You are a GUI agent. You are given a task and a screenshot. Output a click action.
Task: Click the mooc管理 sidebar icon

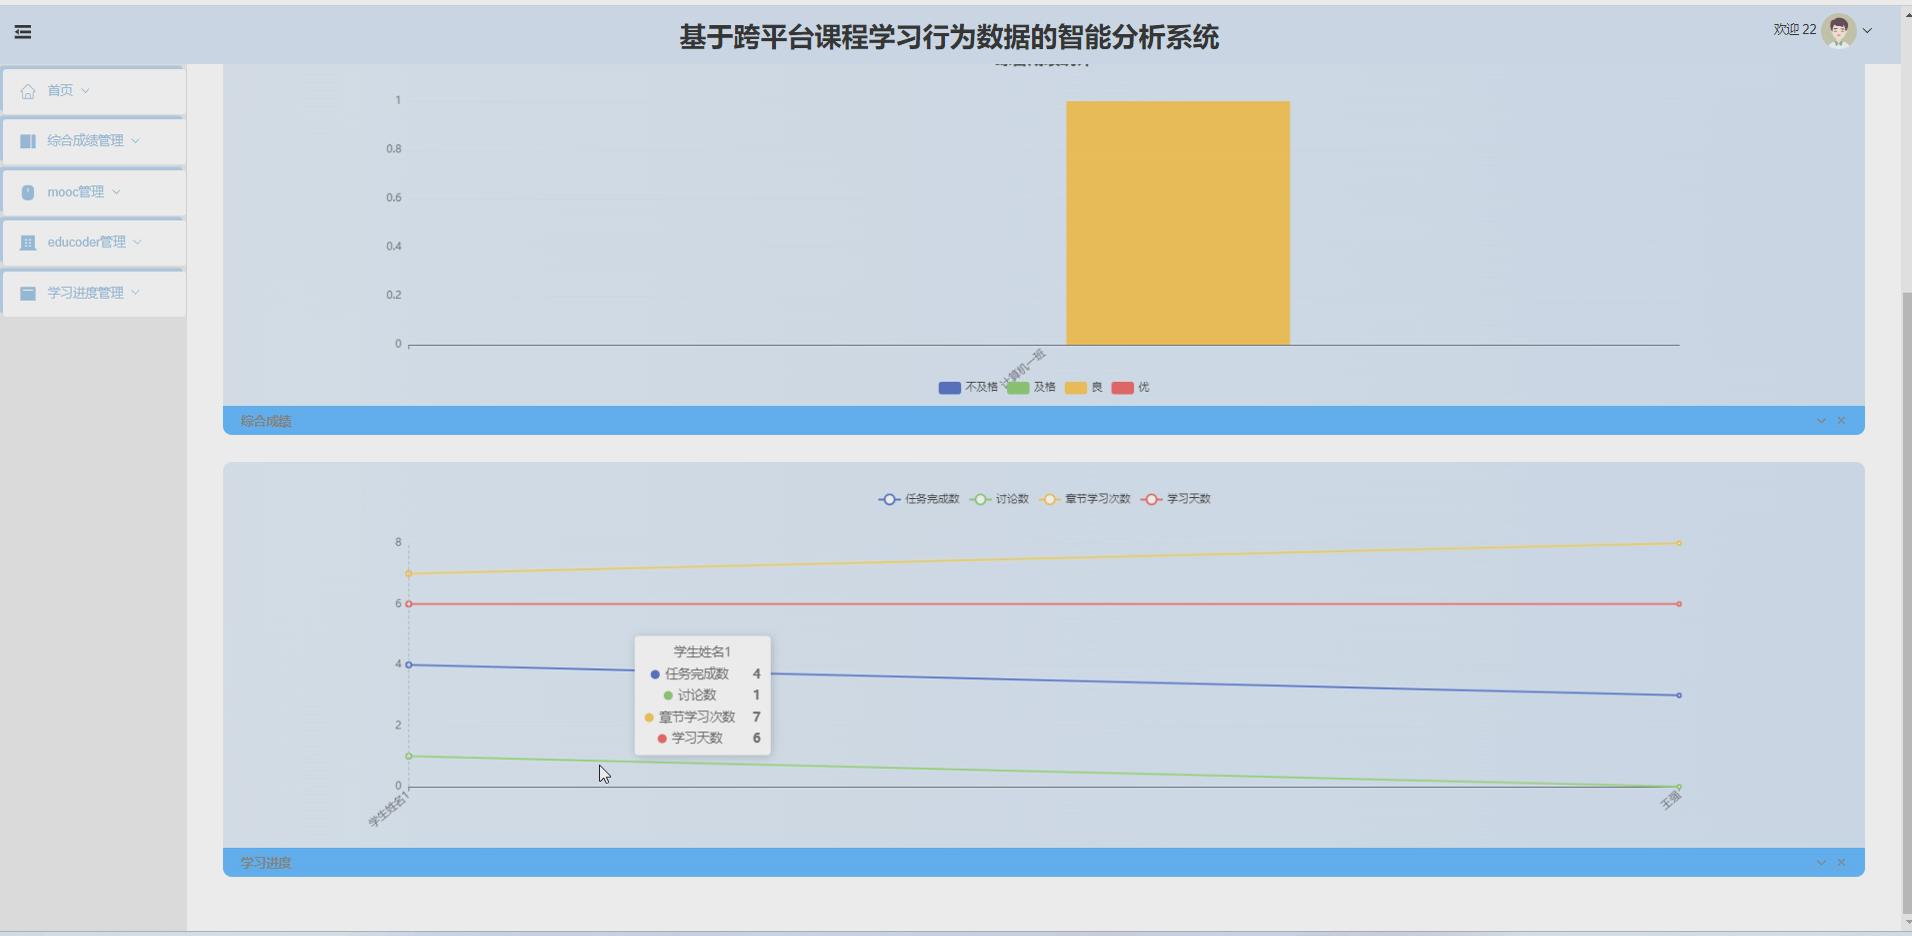[27, 191]
